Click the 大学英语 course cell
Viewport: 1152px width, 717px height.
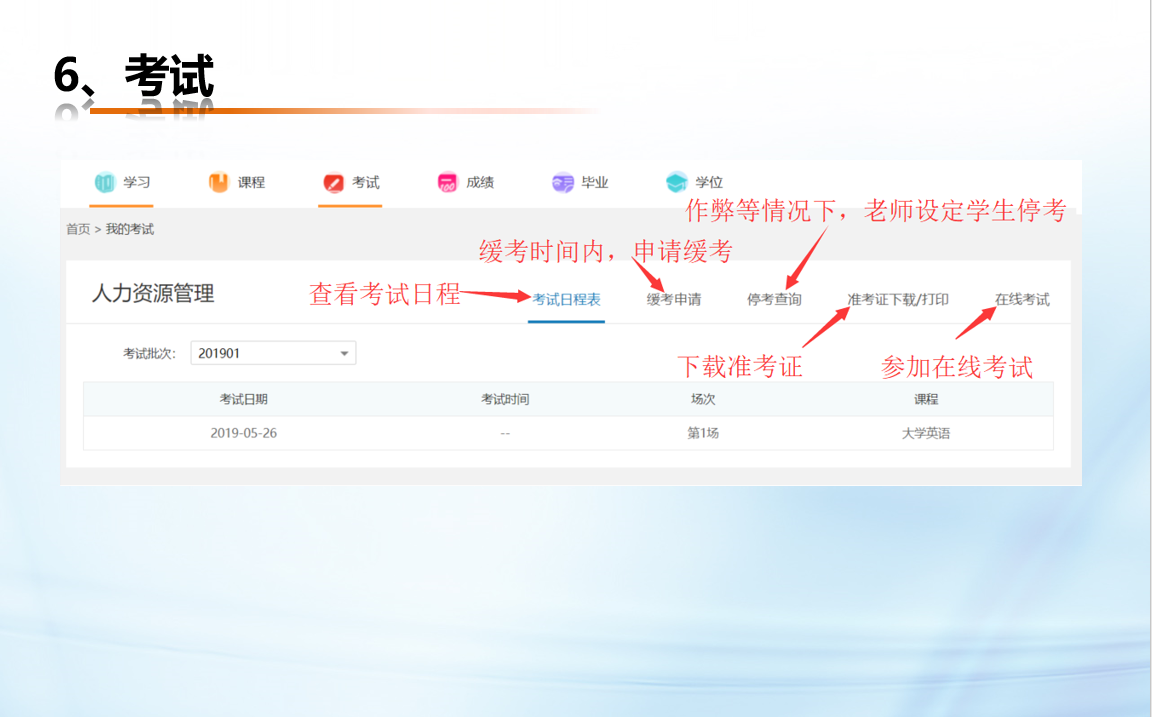(x=926, y=433)
